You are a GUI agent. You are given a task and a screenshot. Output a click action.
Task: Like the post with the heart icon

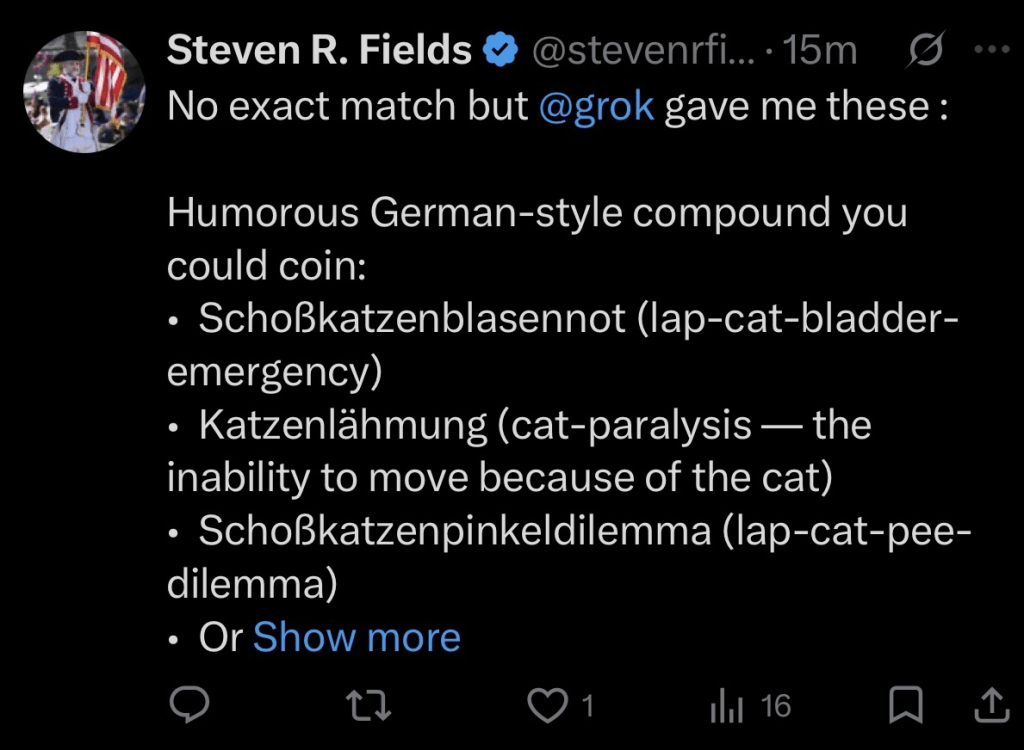pyautogui.click(x=547, y=707)
